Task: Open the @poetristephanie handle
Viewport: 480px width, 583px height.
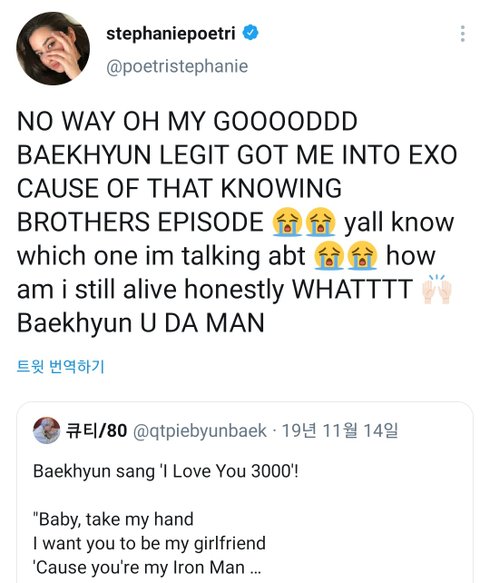Action: (177, 67)
